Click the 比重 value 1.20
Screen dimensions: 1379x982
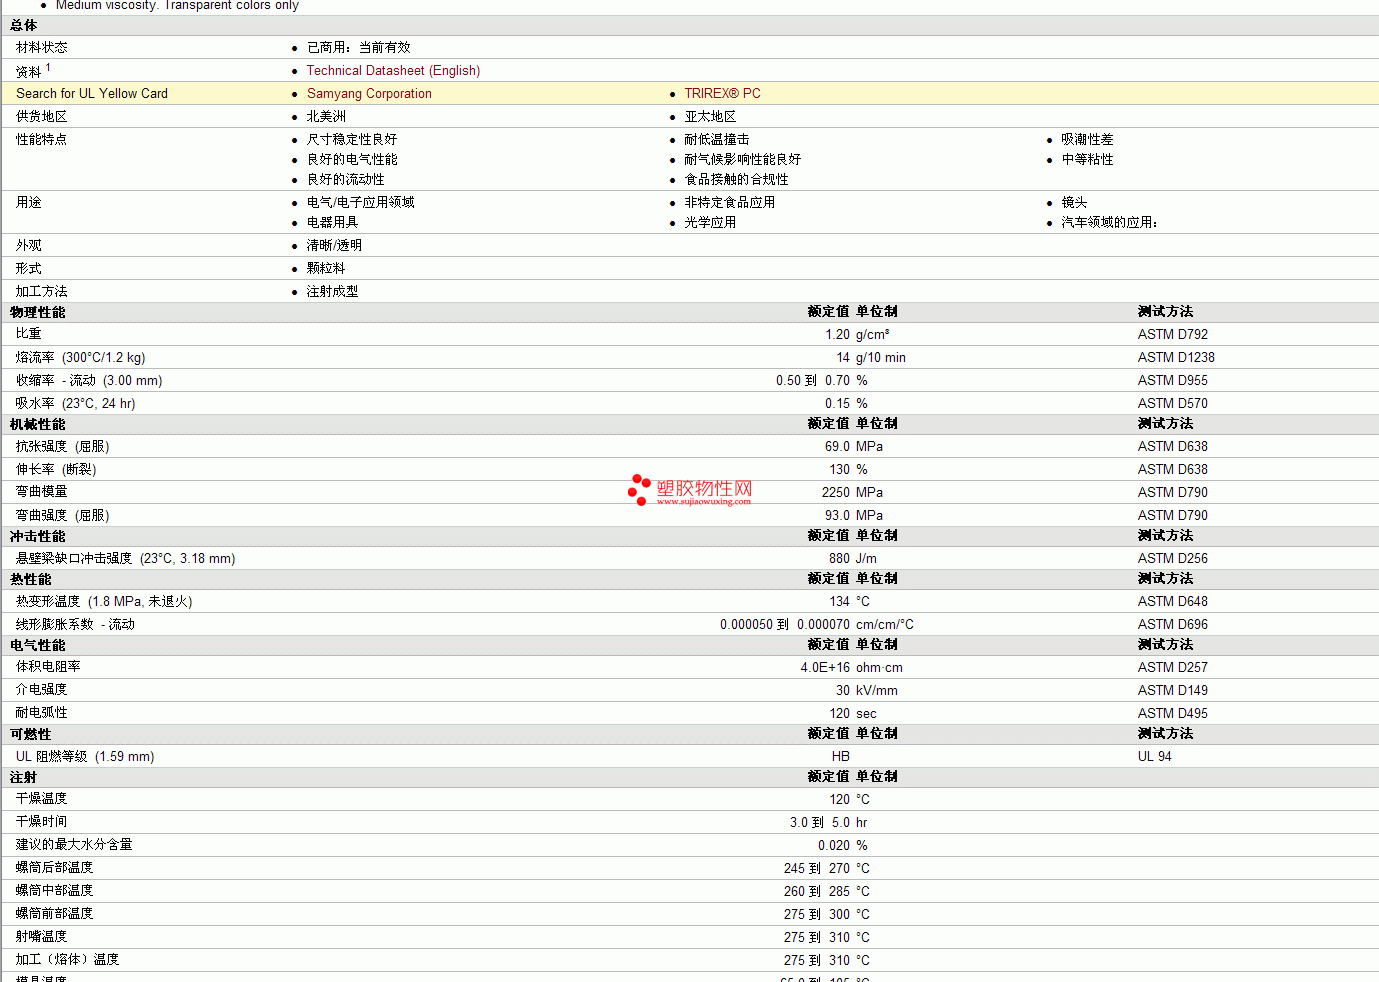click(x=837, y=335)
